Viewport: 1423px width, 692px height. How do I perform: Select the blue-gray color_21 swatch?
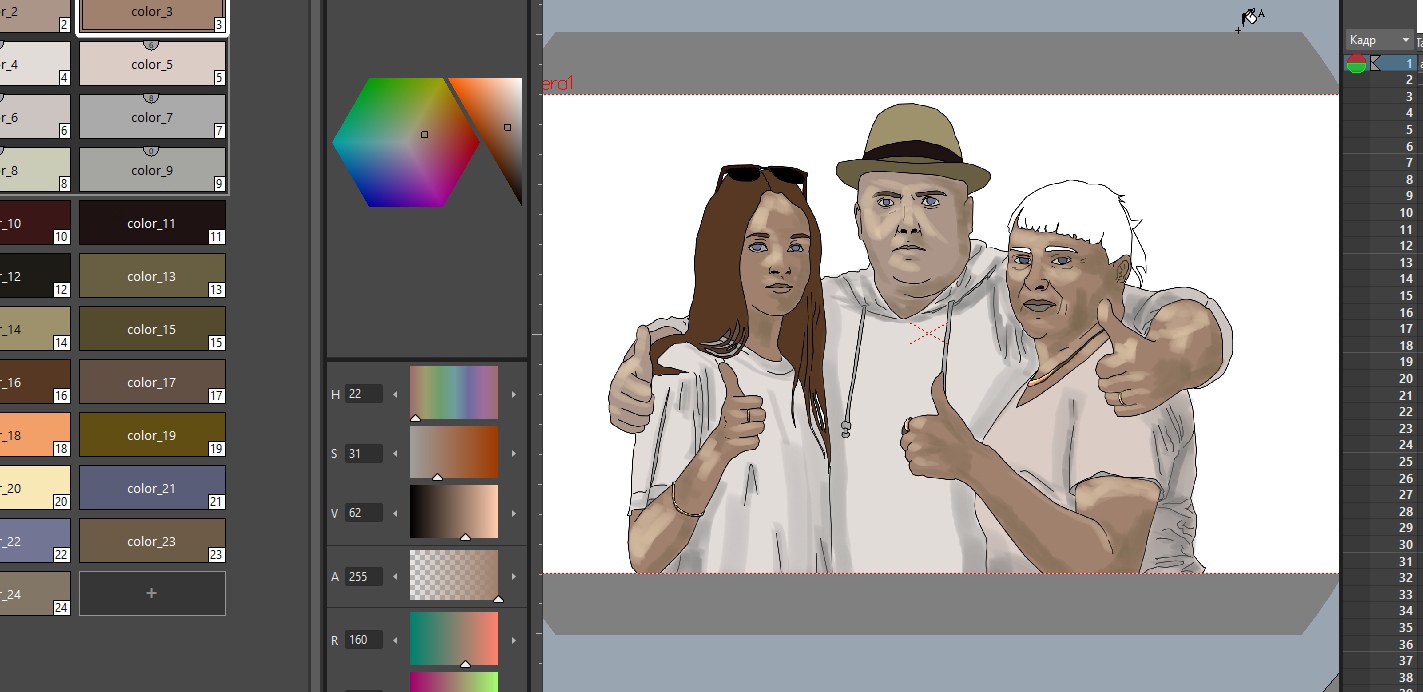[152, 488]
